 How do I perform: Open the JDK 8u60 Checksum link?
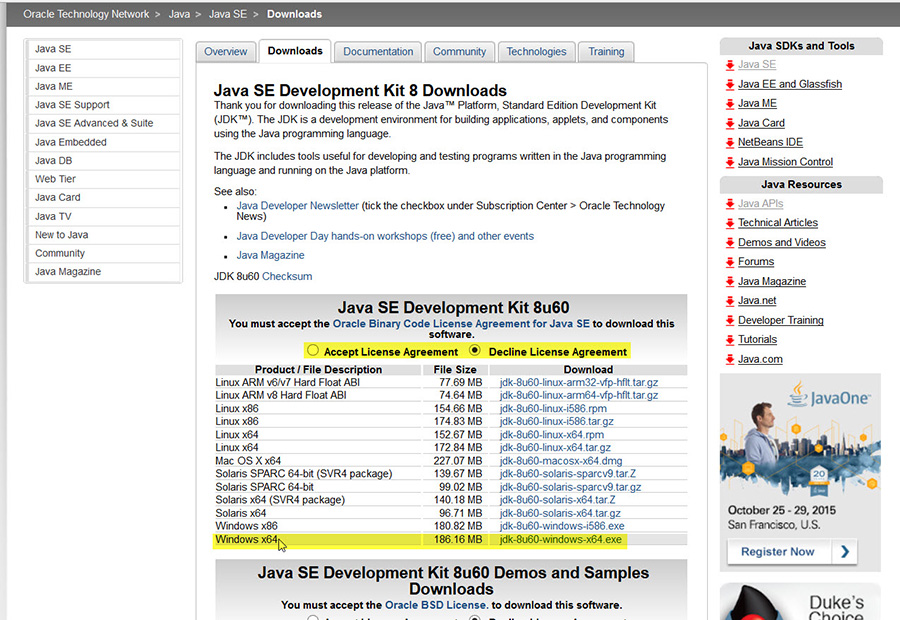tap(287, 276)
